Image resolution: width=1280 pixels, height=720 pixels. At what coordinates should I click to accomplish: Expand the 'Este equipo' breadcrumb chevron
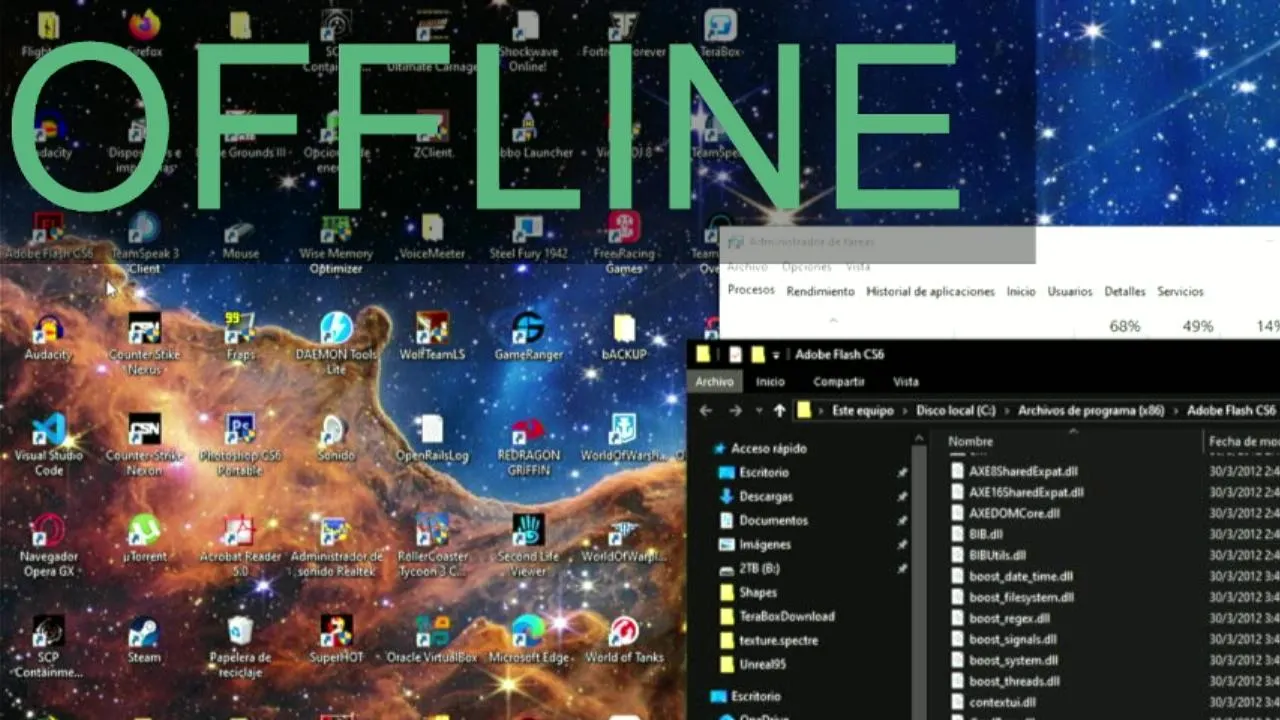click(905, 411)
